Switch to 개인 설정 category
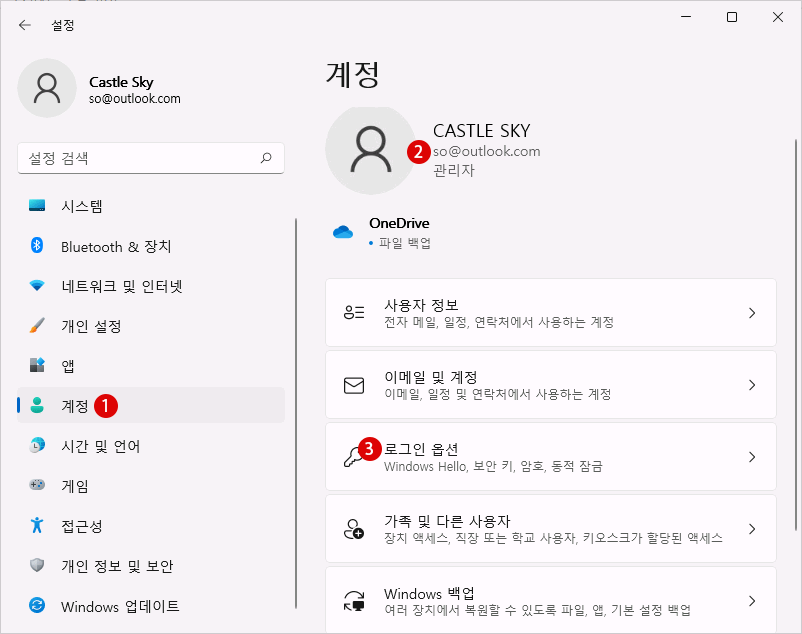Screen dimensions: 802x634 coord(151,326)
